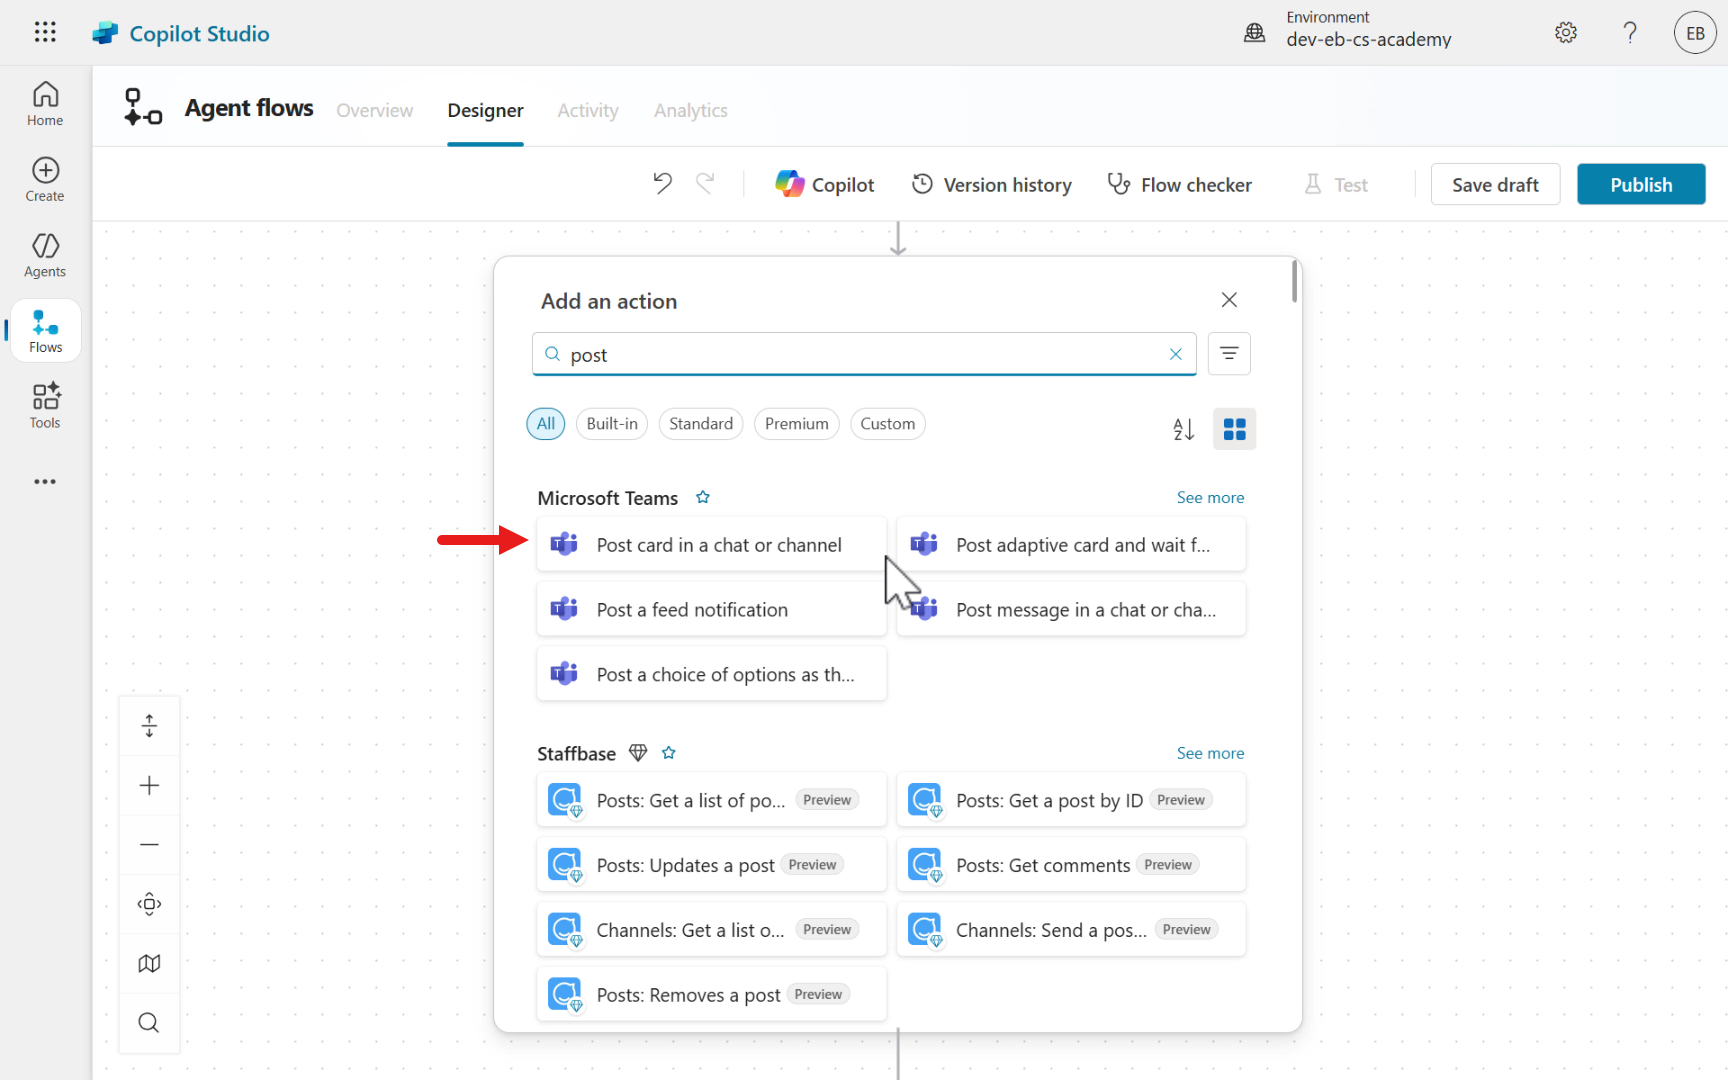Image resolution: width=1728 pixels, height=1080 pixels.
Task: Open the app launcher waffle icon
Action: [x=45, y=33]
